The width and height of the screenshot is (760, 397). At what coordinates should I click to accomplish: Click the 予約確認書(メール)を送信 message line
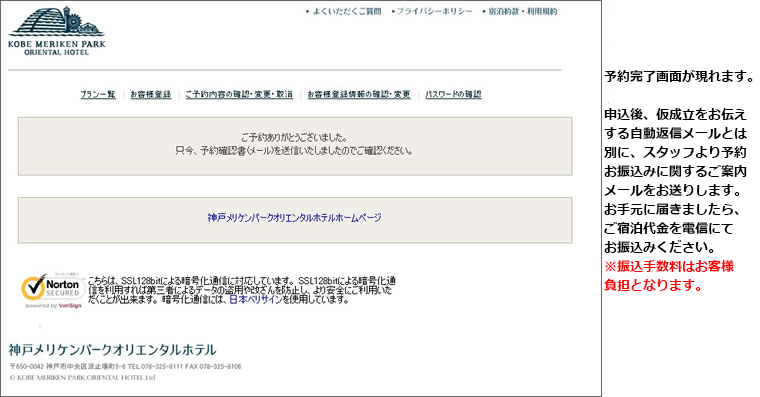(294, 151)
